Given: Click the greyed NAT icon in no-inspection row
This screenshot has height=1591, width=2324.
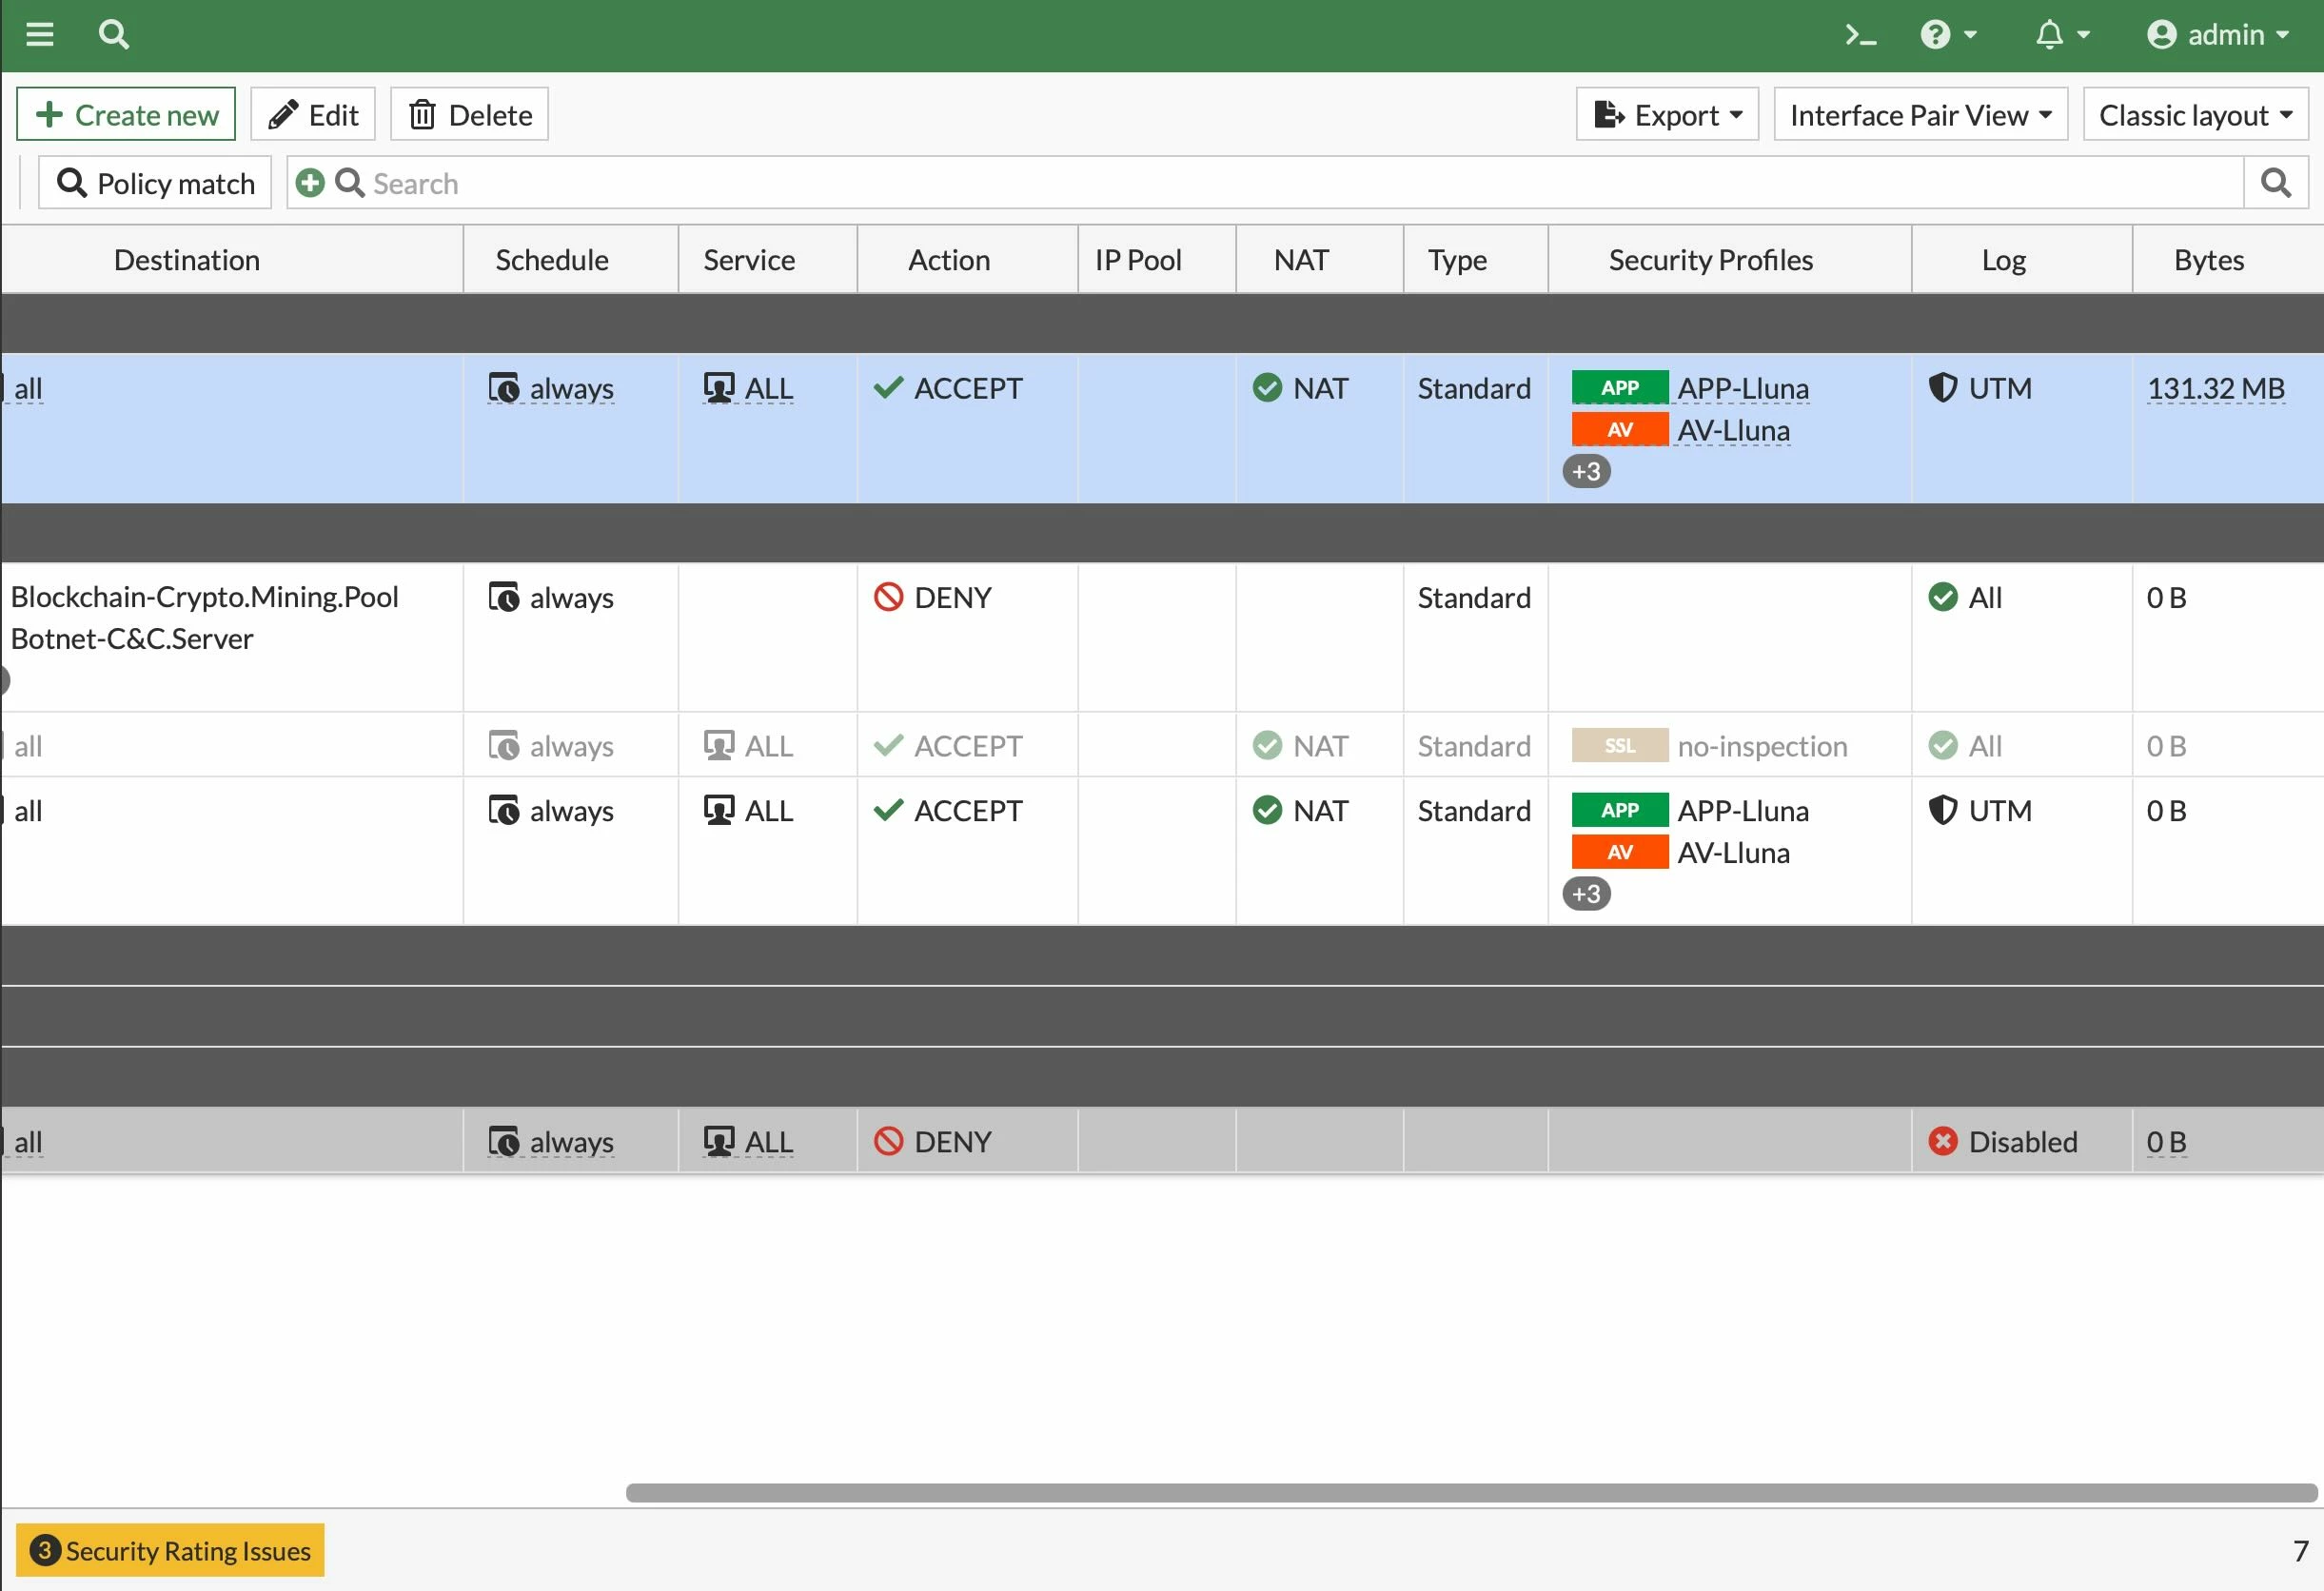Looking at the screenshot, I should click(x=1267, y=746).
